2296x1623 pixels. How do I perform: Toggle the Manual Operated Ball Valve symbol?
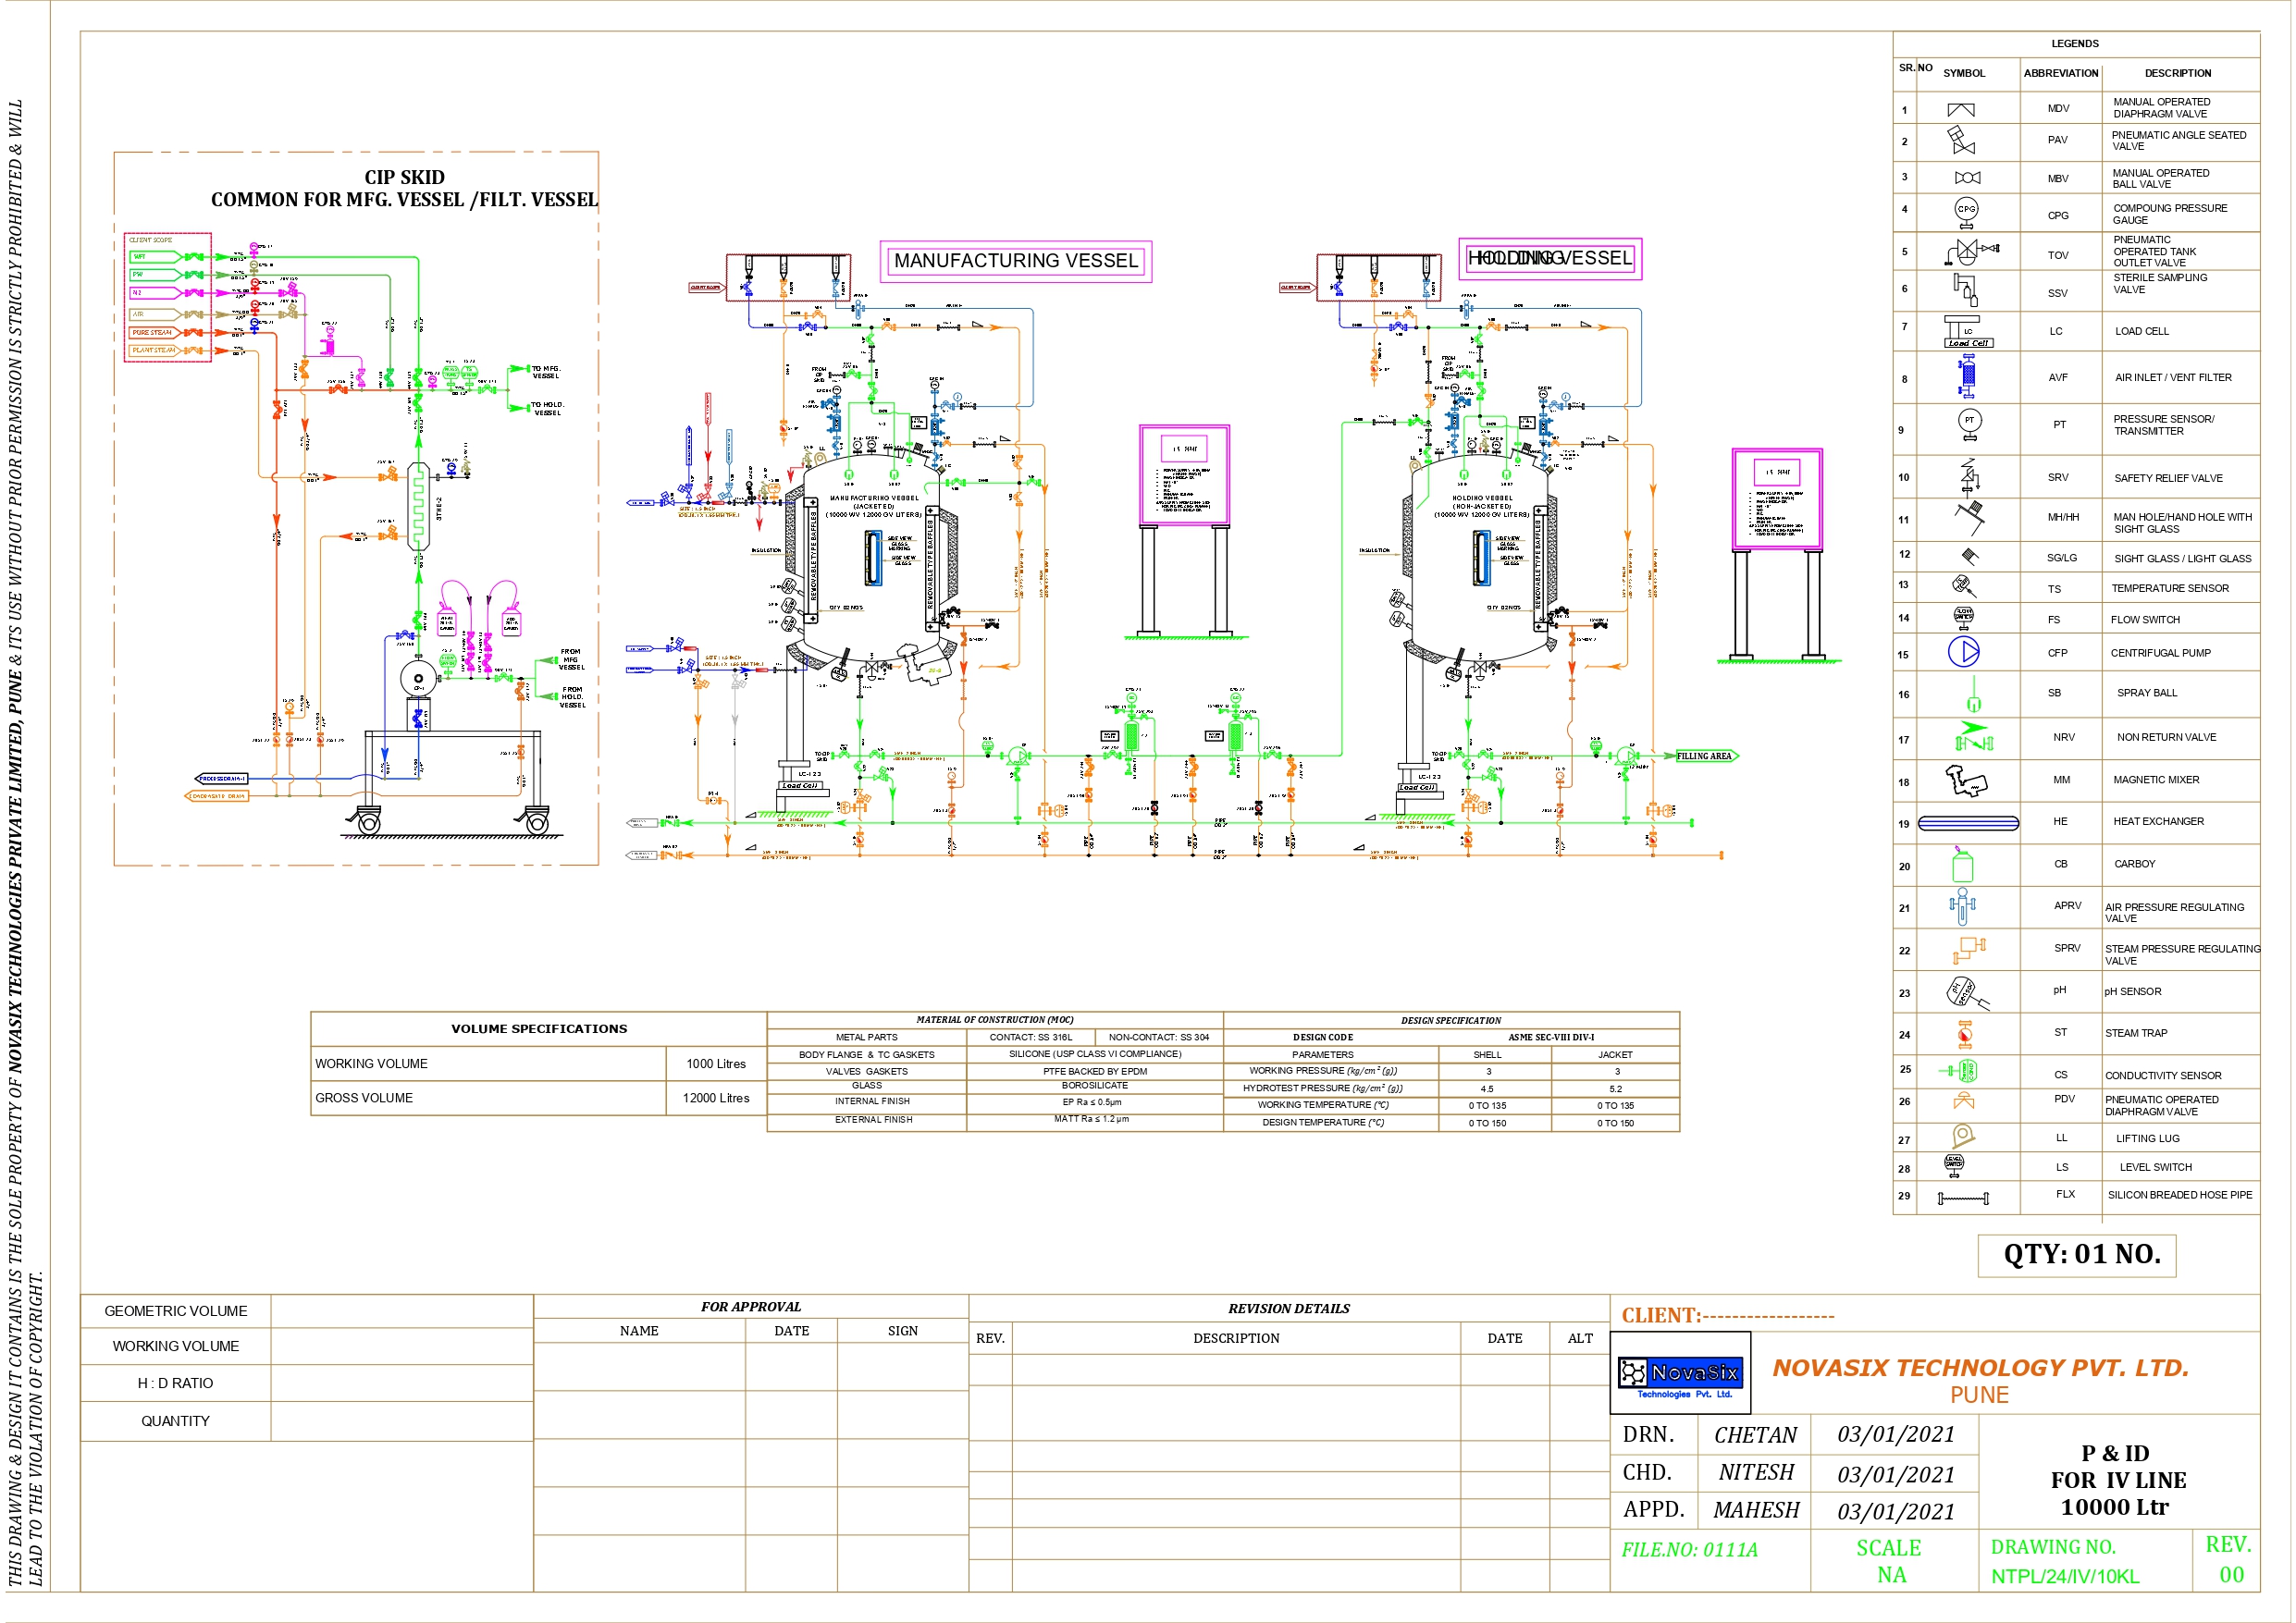click(x=1968, y=177)
